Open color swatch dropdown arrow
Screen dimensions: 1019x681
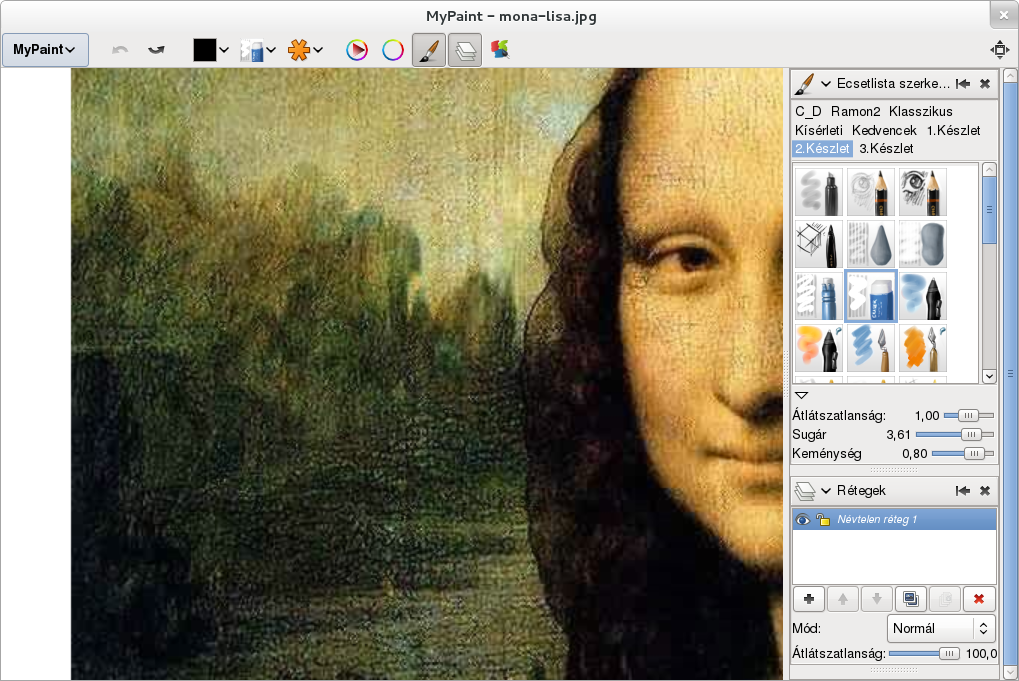tap(224, 50)
